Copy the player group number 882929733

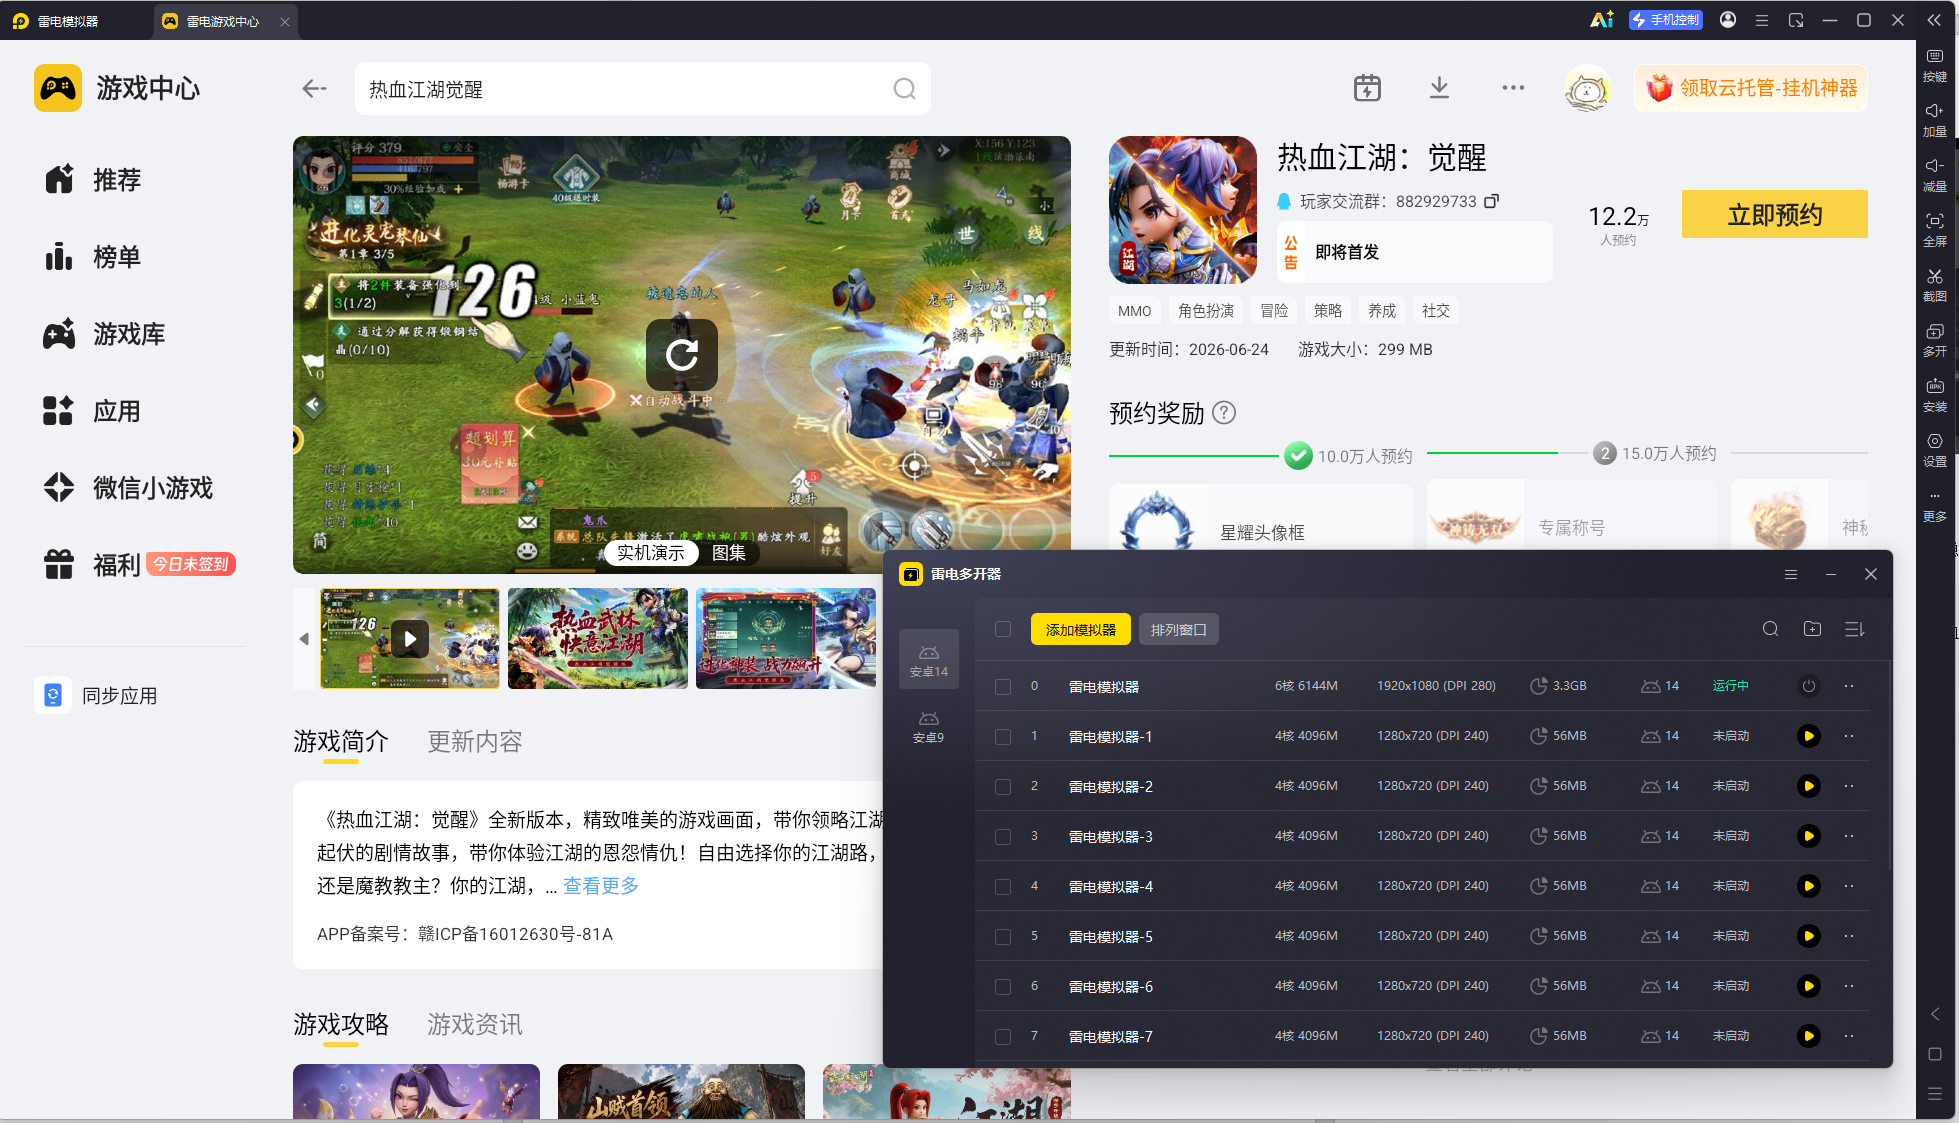(1491, 201)
